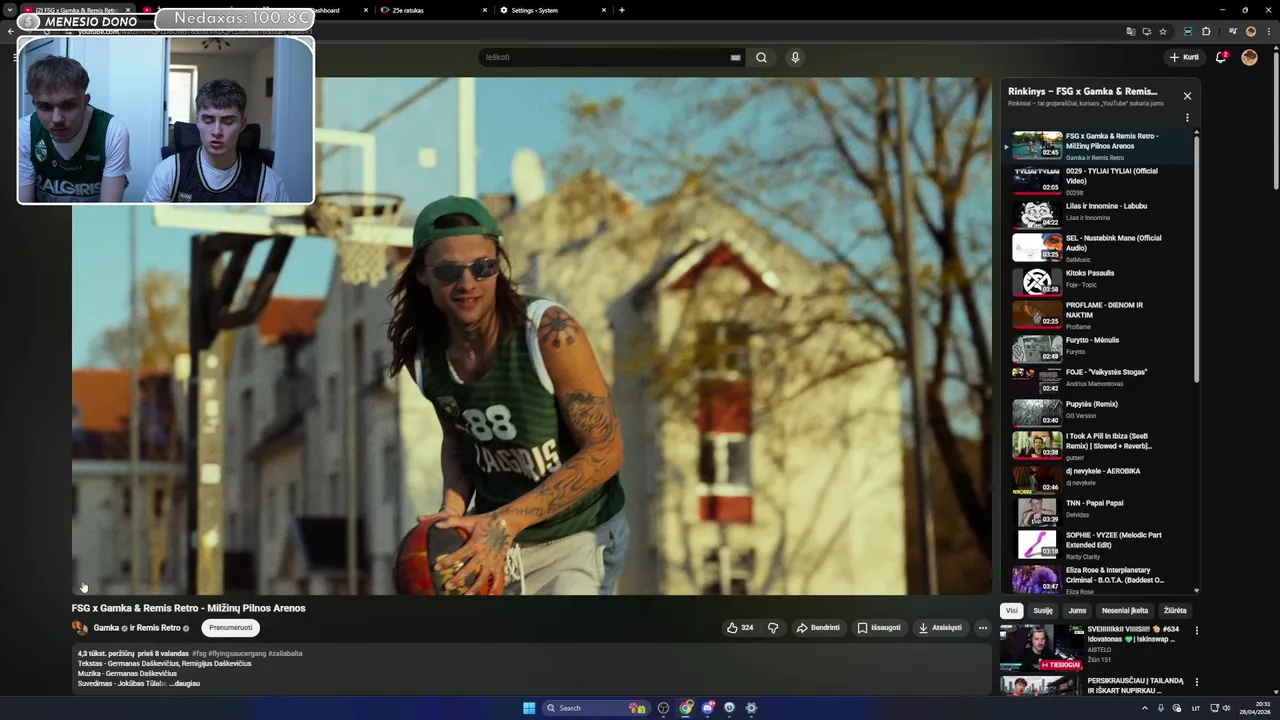Select the Jums filter chip
Image resolution: width=1280 pixels, height=720 pixels.
tap(1077, 610)
